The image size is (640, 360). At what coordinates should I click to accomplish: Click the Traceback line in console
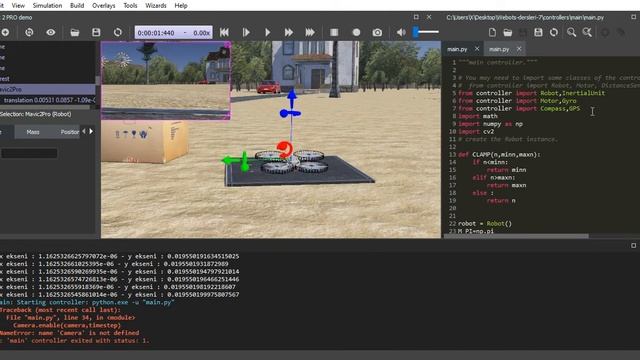(x=60, y=310)
